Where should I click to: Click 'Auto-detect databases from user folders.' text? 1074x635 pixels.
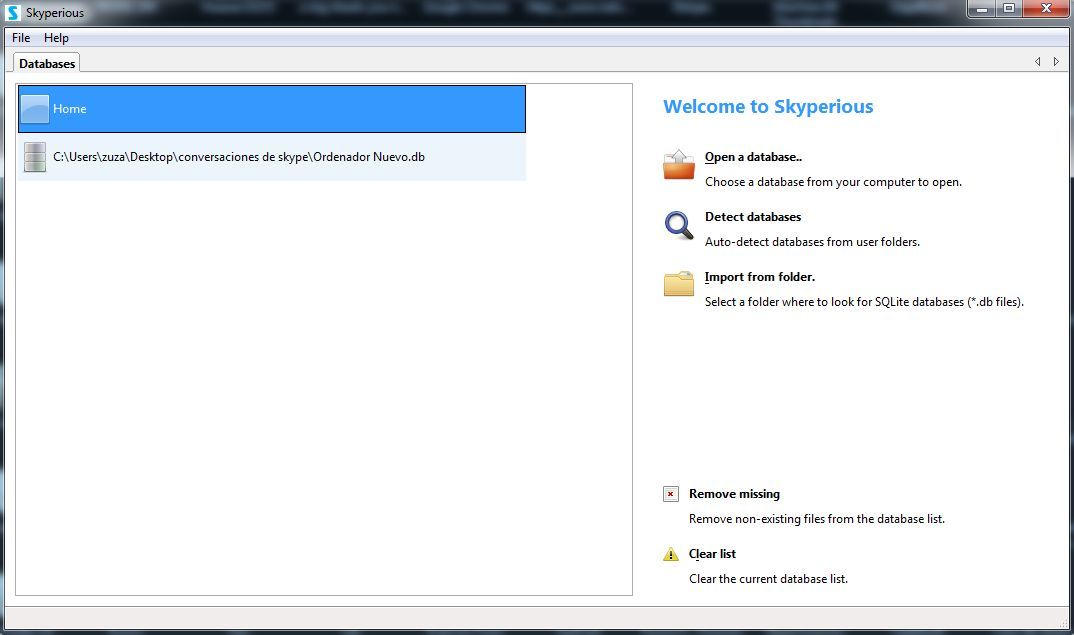click(812, 242)
